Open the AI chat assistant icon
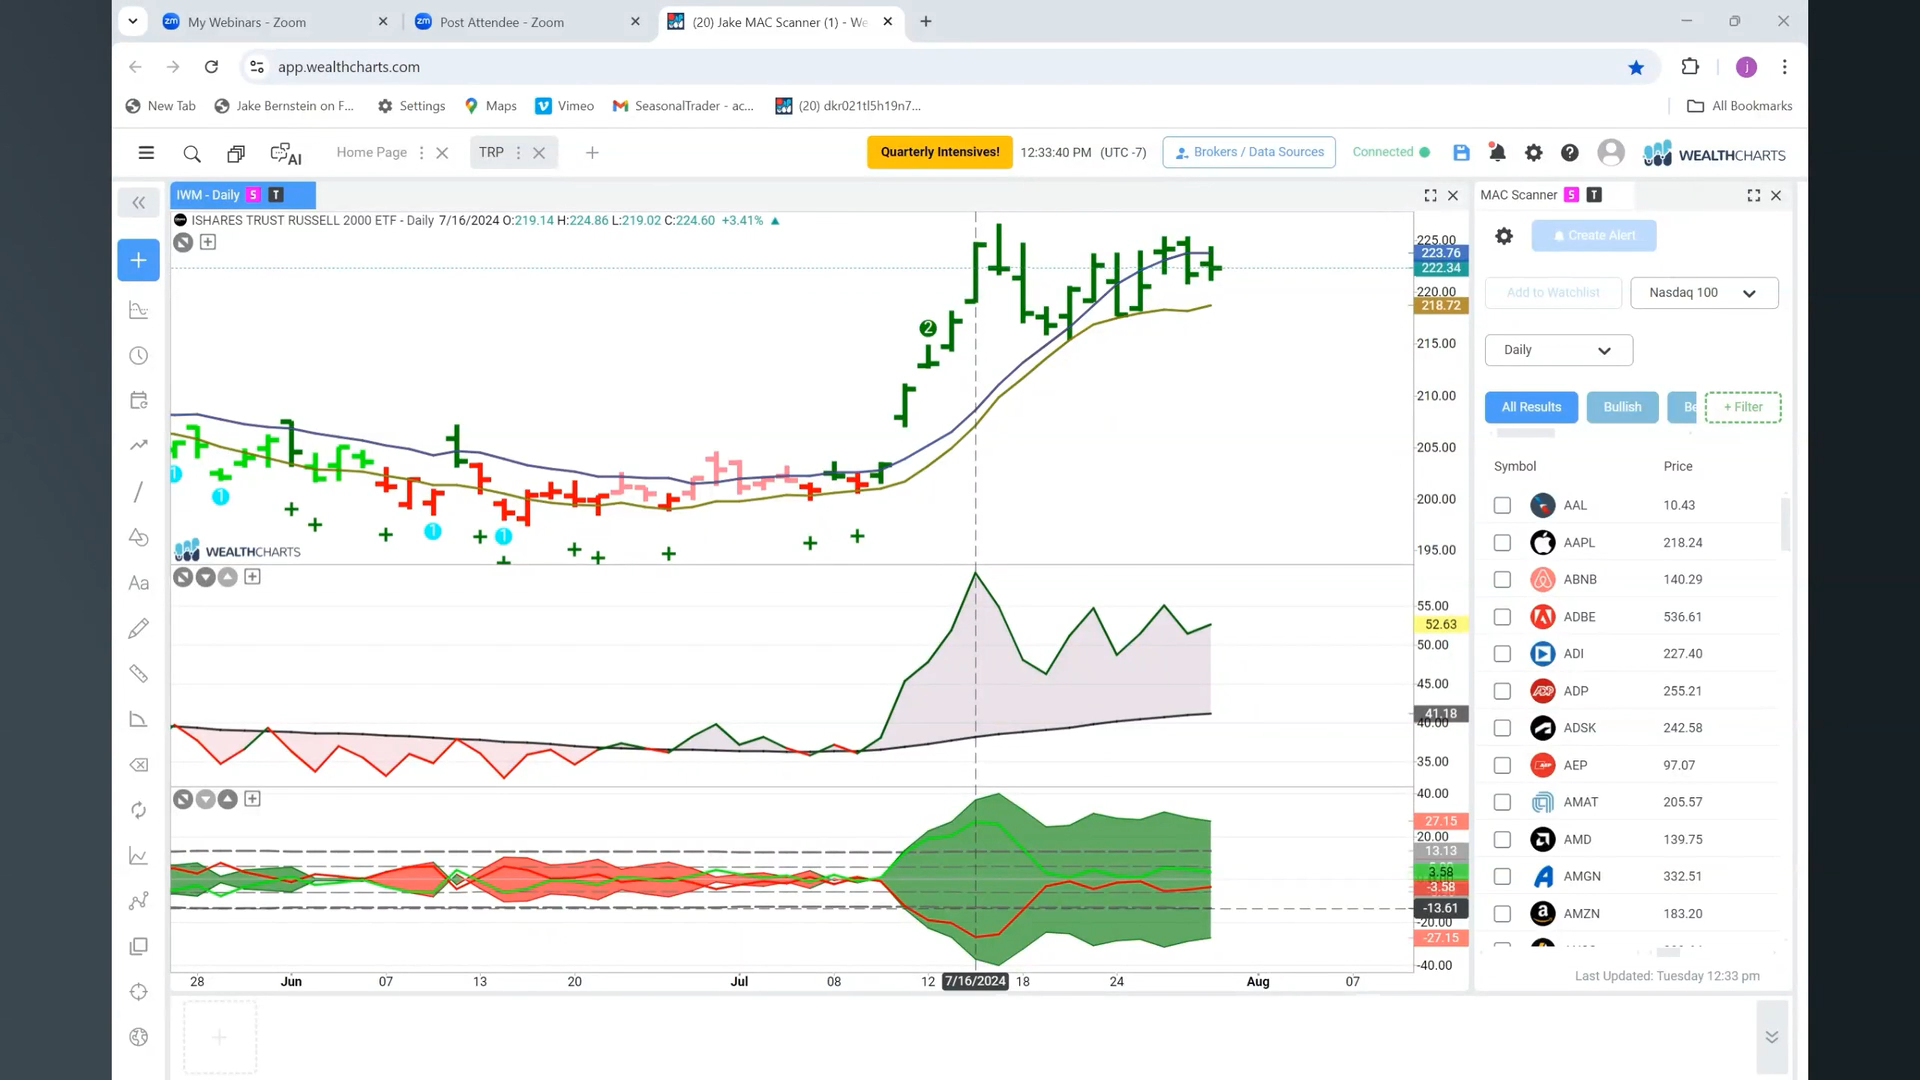1920x1080 pixels. tap(286, 153)
